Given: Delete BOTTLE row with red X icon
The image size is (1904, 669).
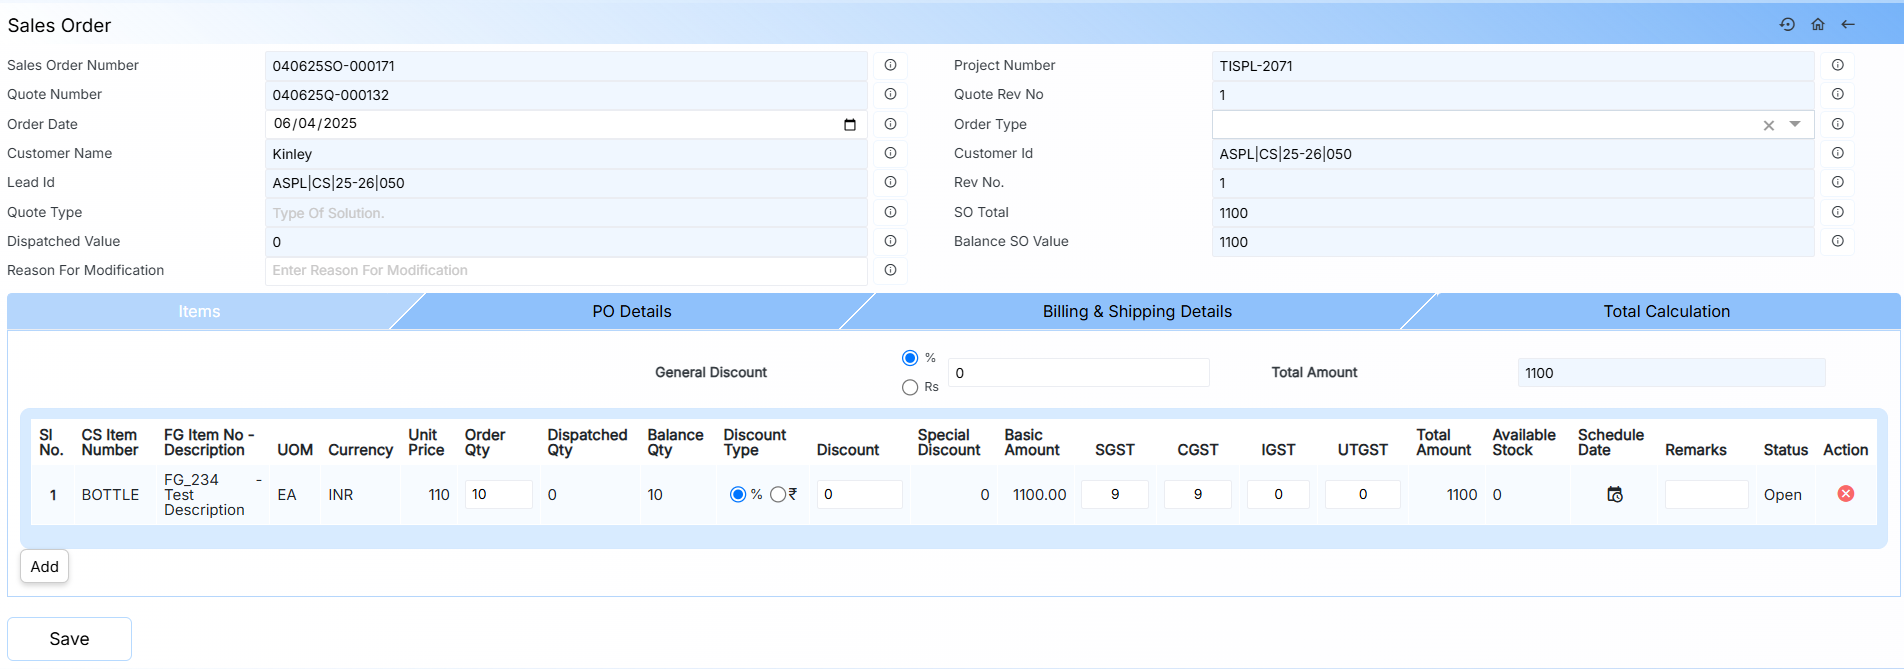Looking at the screenshot, I should point(1846,494).
